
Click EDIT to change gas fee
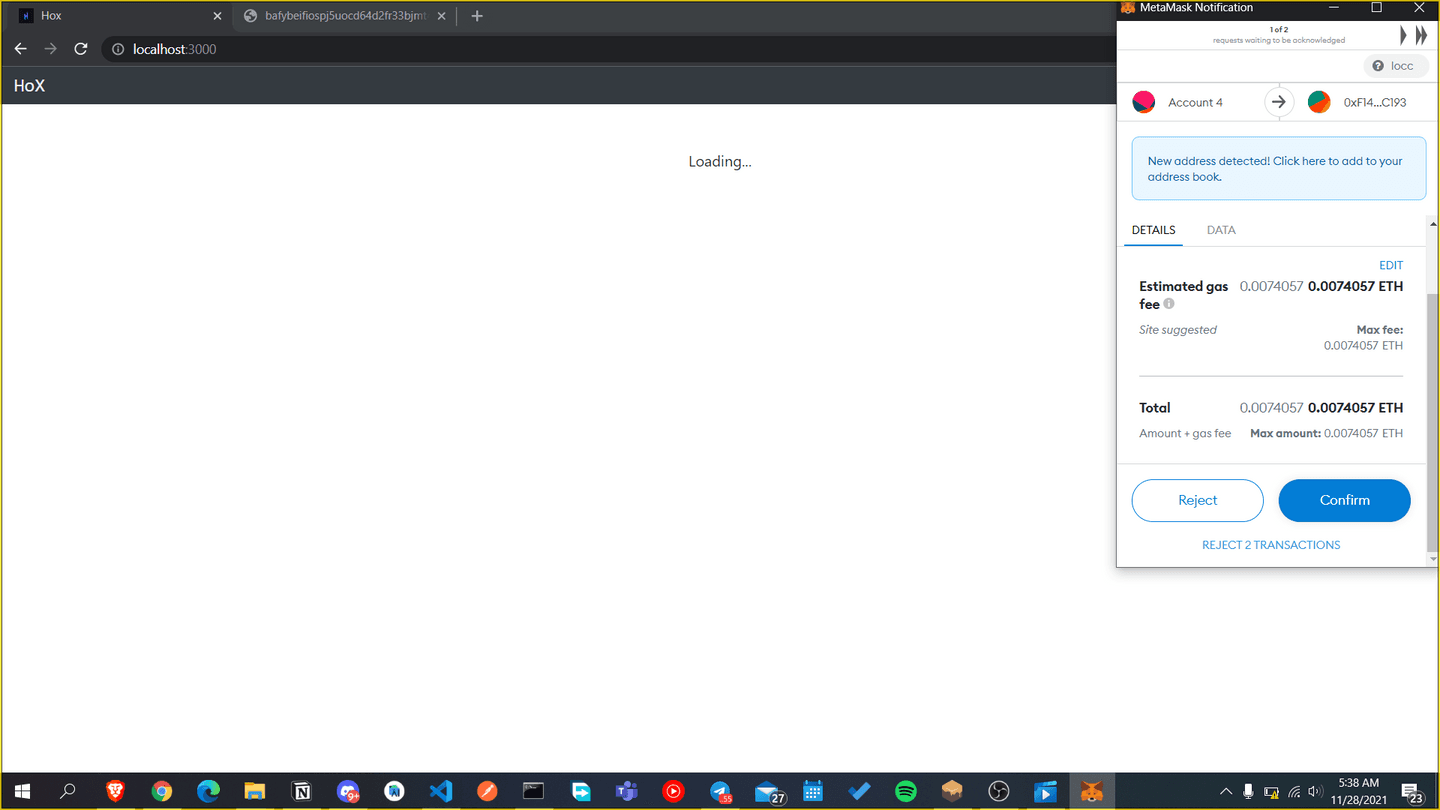[1391, 265]
